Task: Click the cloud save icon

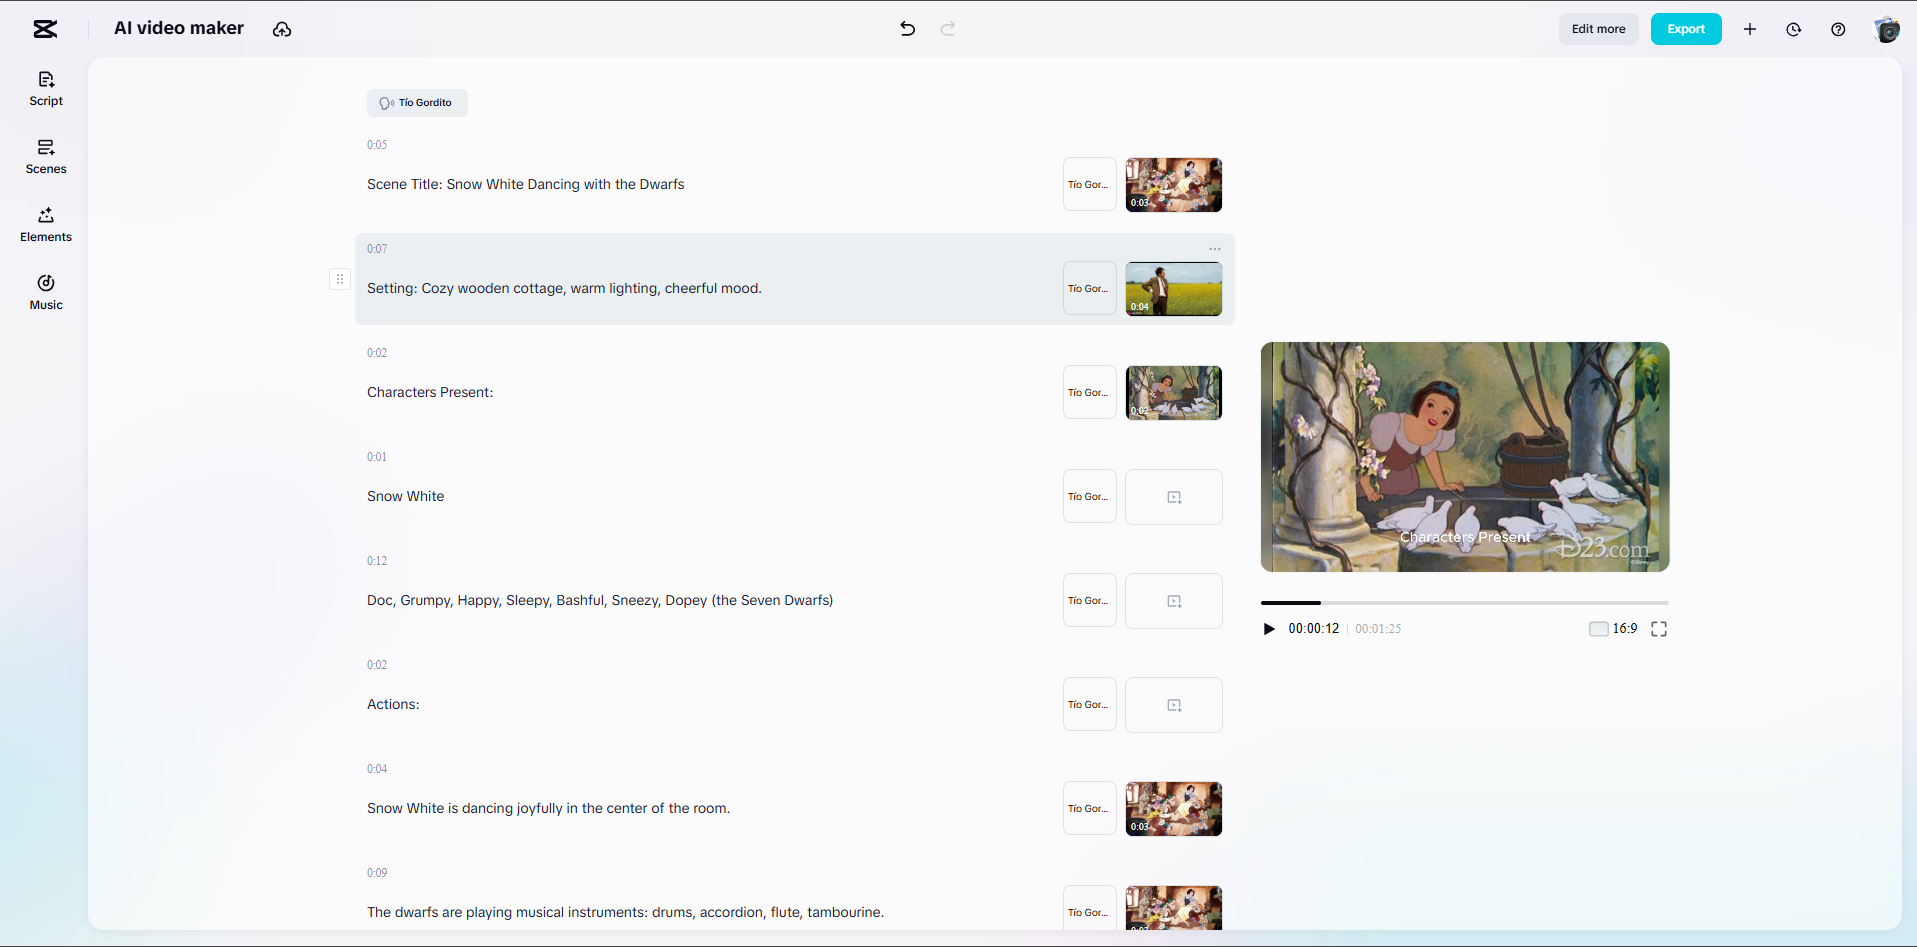Action: (x=282, y=29)
